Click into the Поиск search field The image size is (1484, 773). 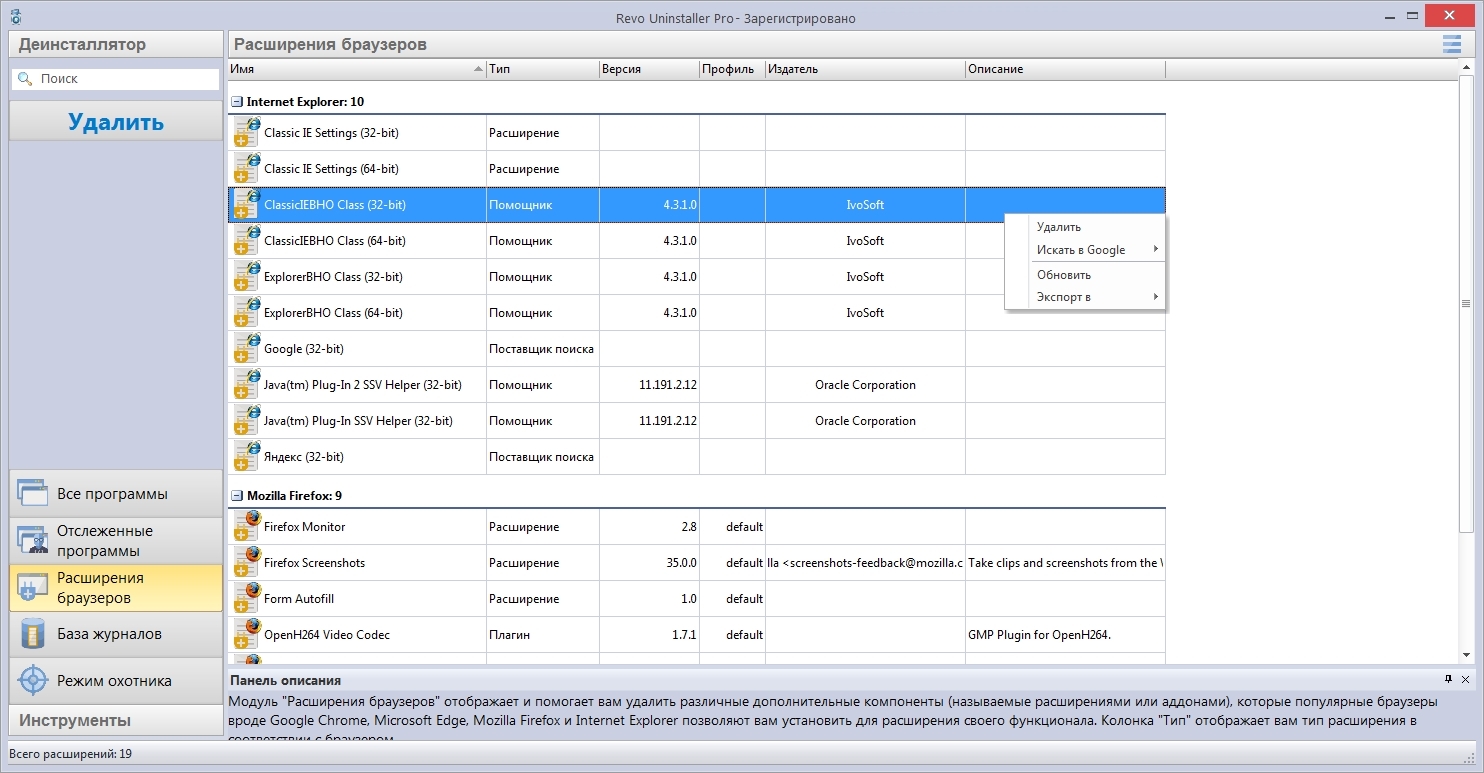pyautogui.click(x=116, y=78)
